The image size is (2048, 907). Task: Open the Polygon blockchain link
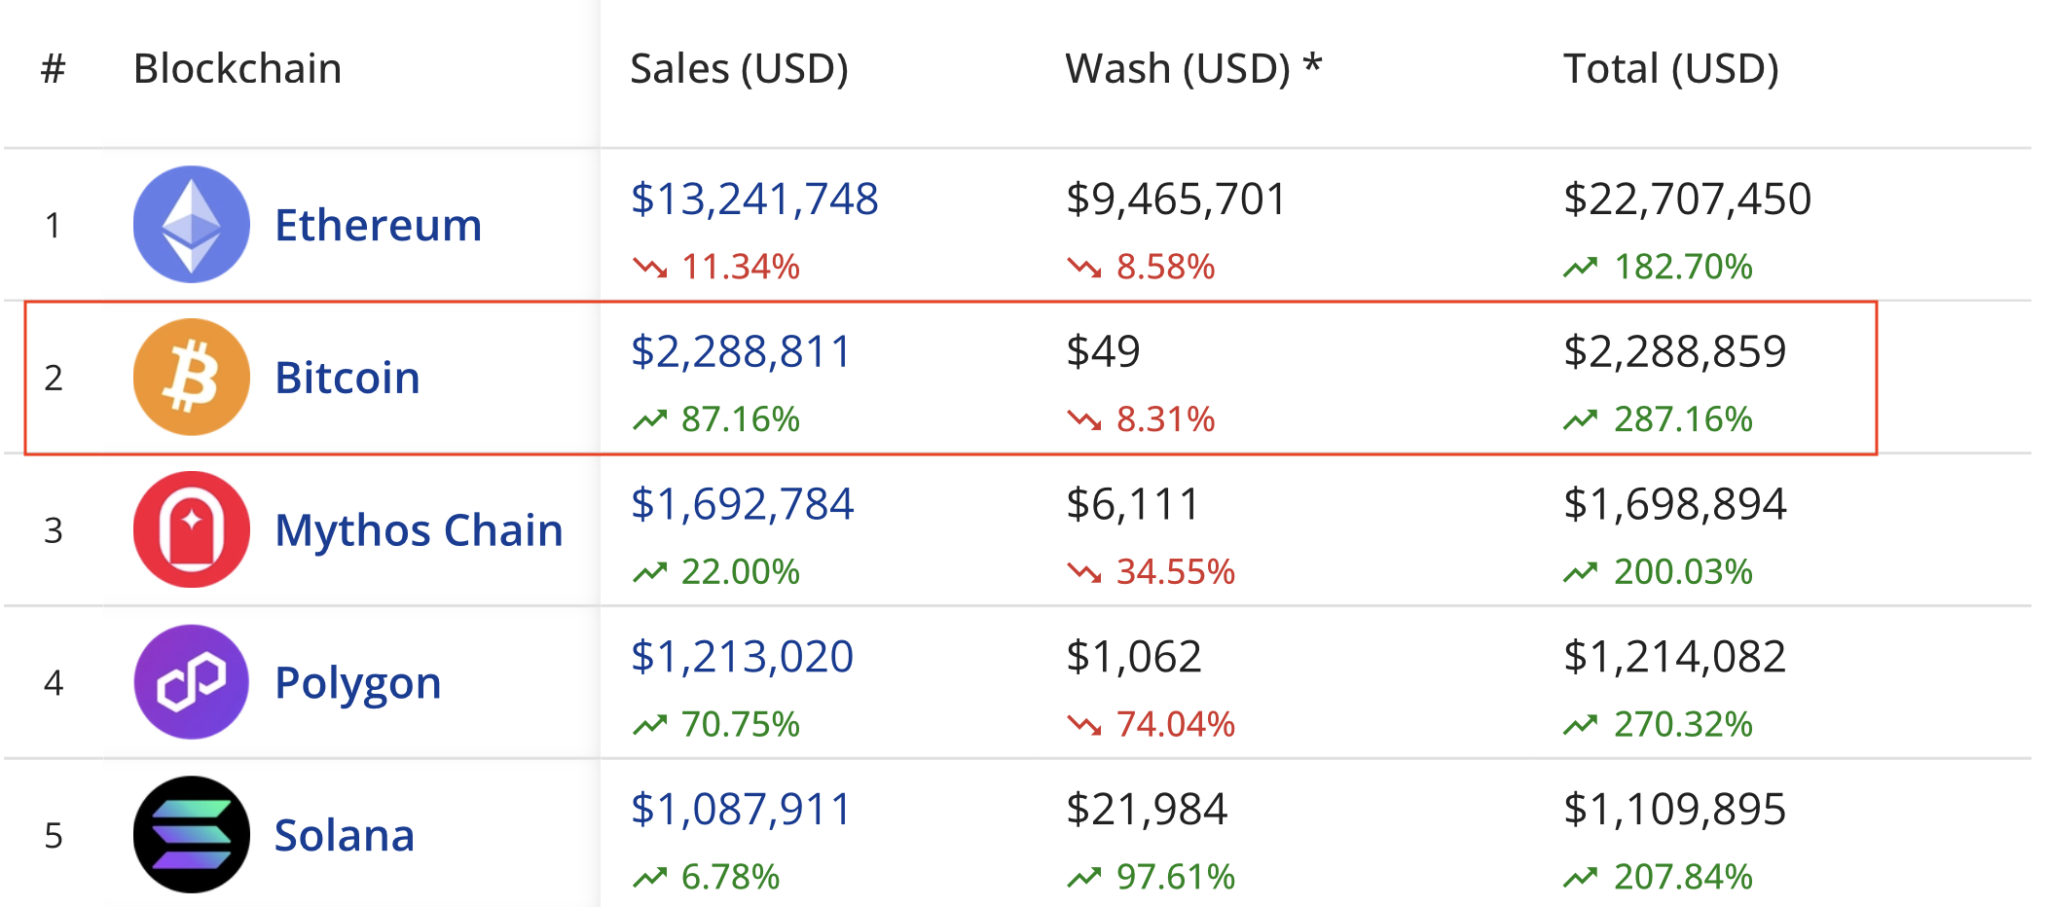(x=358, y=684)
